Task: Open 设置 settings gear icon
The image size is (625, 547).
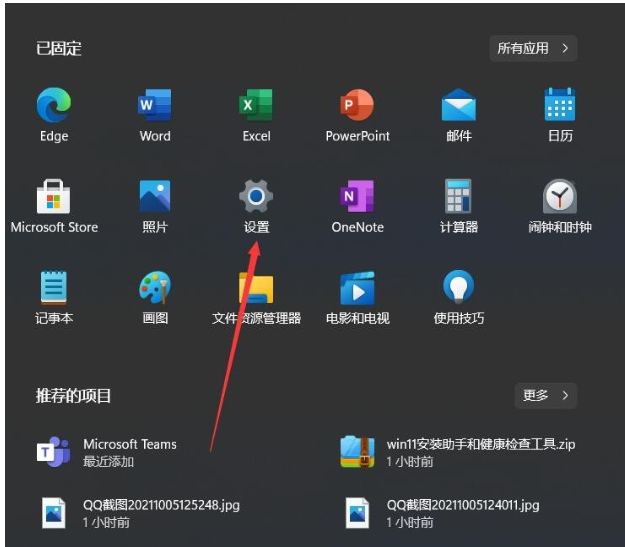Action: [x=256, y=196]
